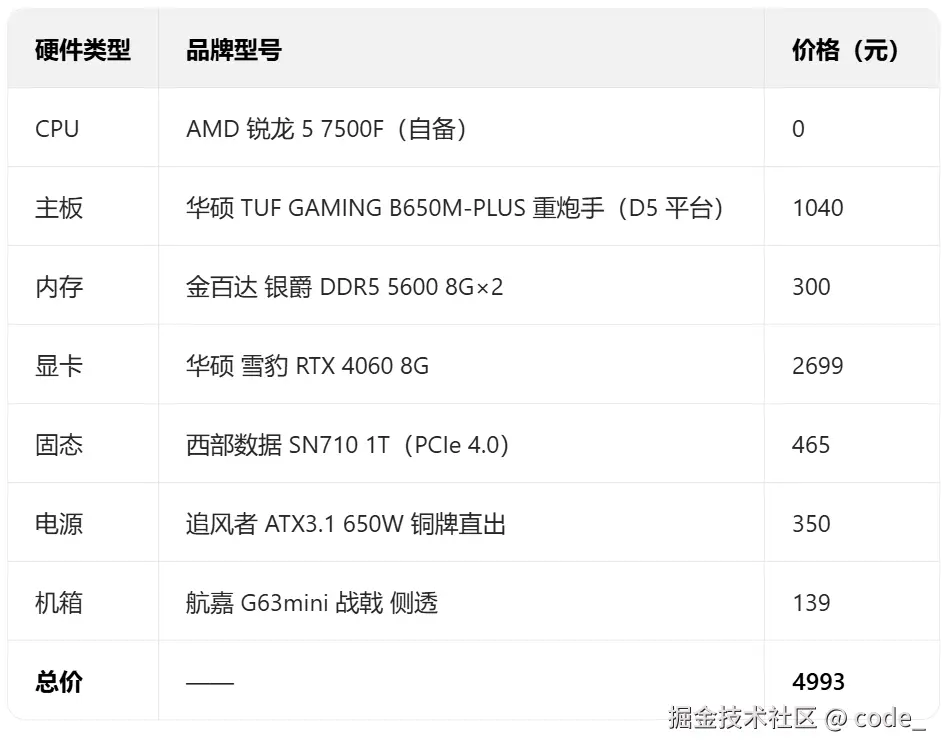Select the 华硕 雪豹 RTX 4060 cell

pos(307,366)
